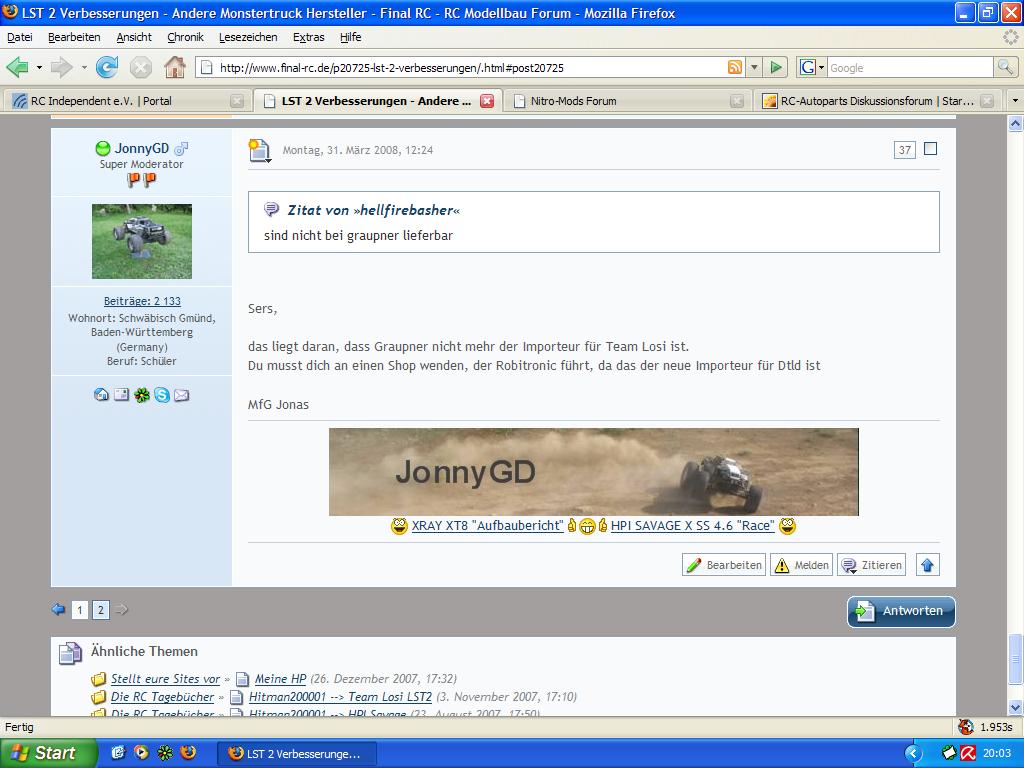Click the ICQ flower icon under avatar

pyautogui.click(x=141, y=395)
